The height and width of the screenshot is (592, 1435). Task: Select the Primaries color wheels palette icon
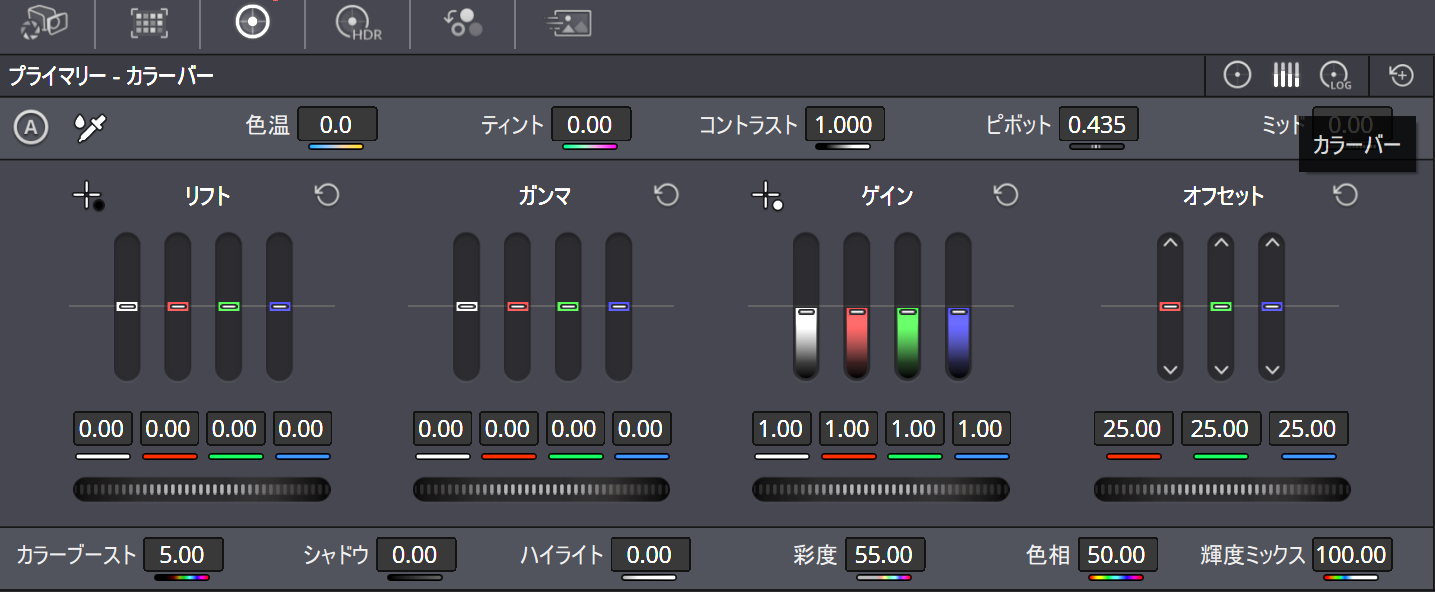[252, 22]
